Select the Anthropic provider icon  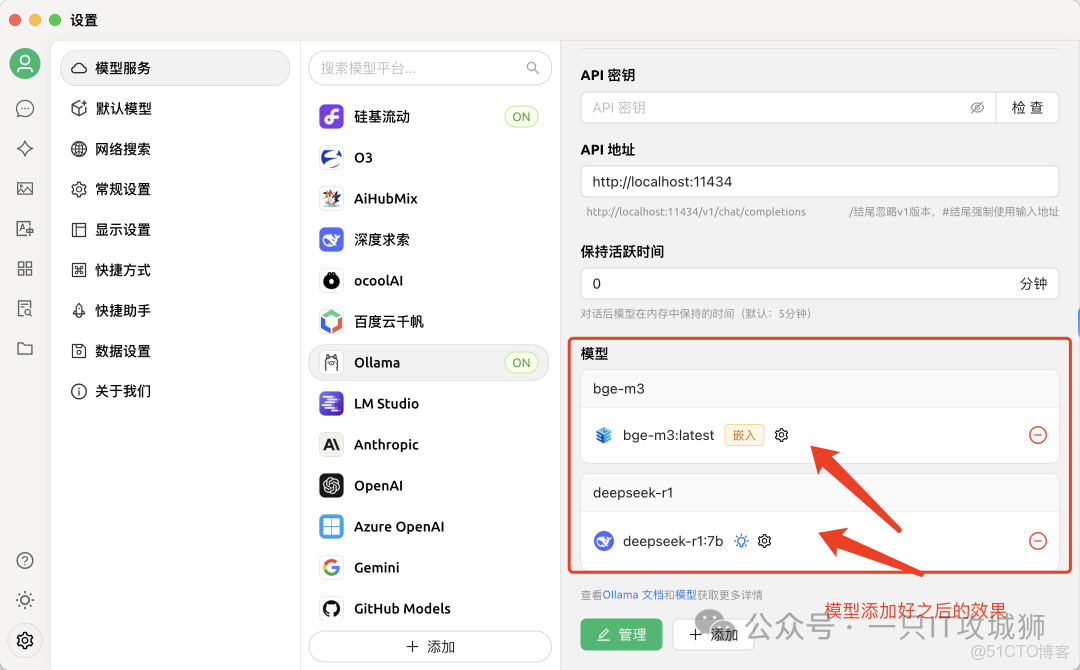click(x=331, y=444)
